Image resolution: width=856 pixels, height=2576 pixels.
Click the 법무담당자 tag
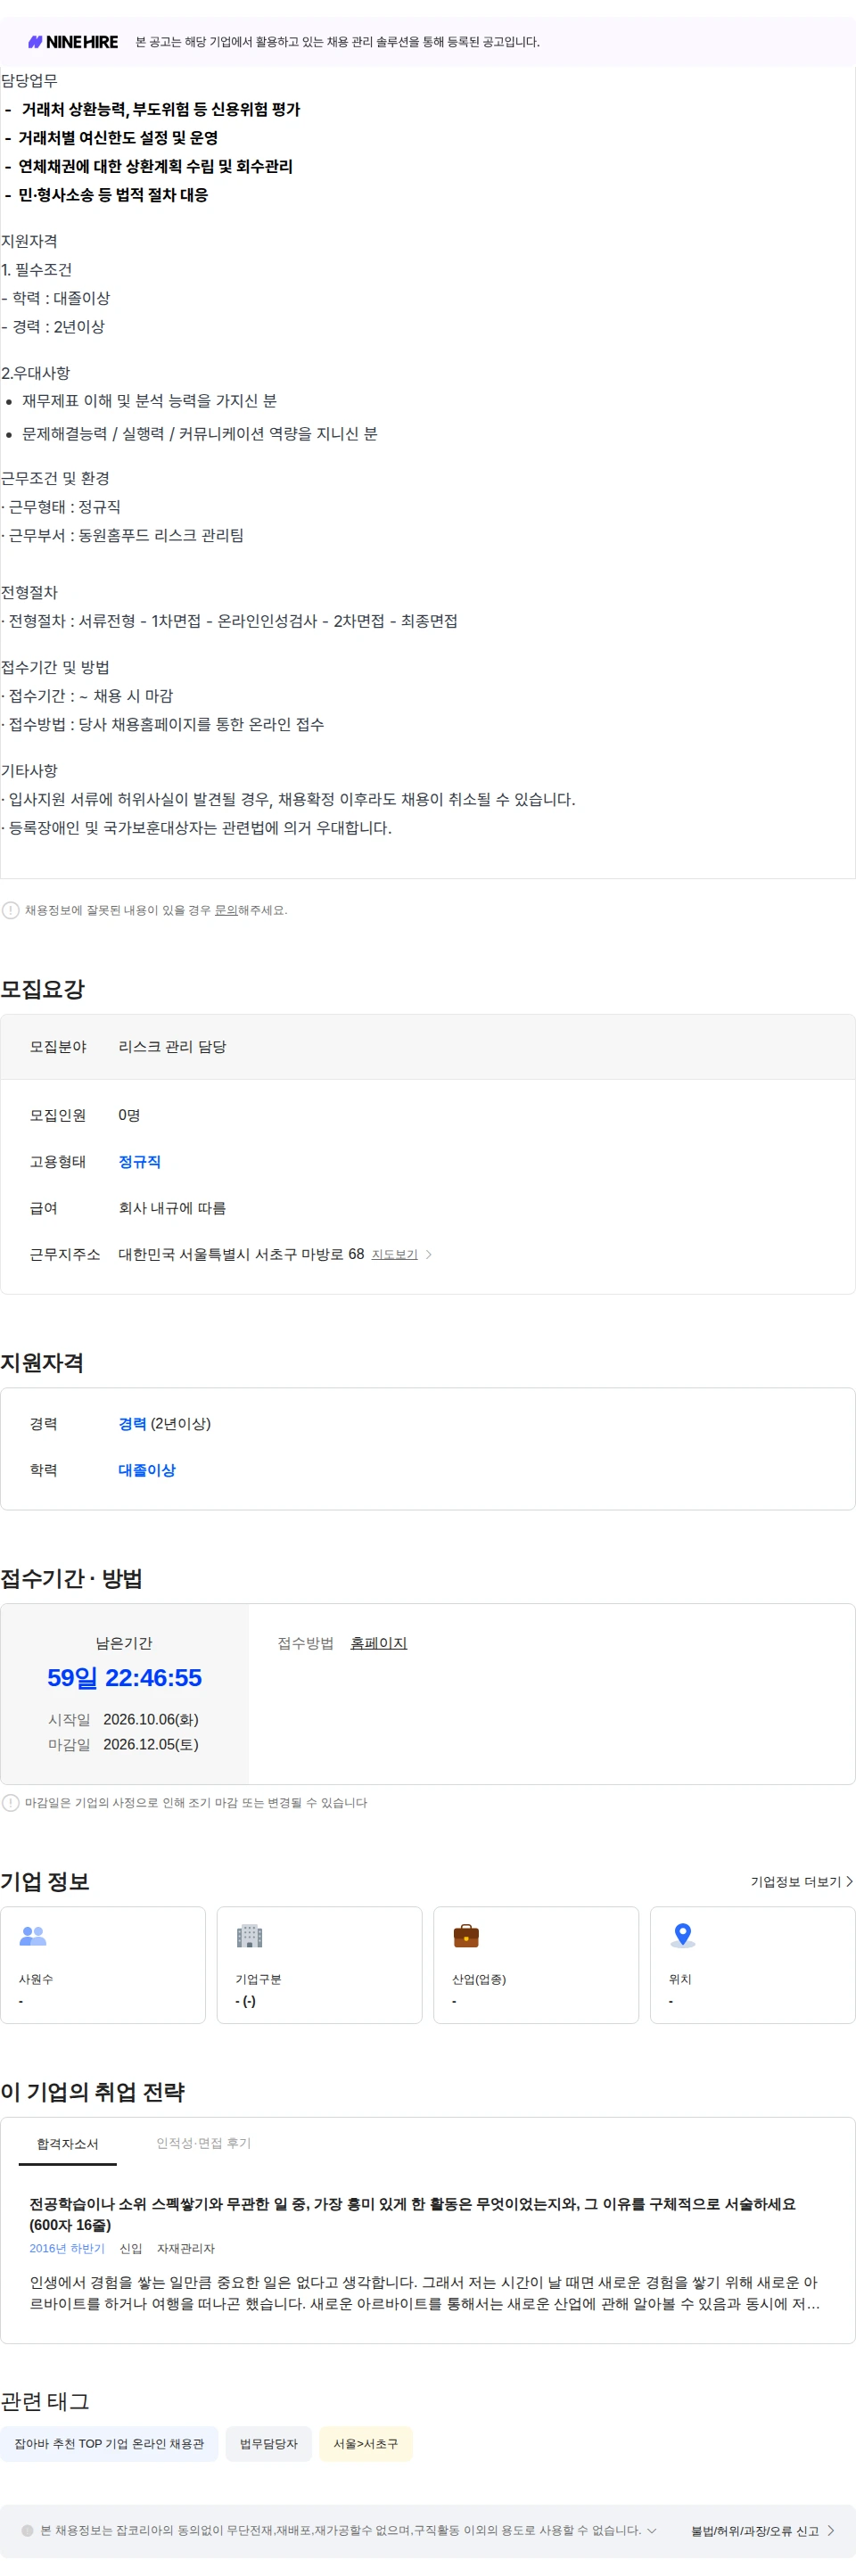pyautogui.click(x=268, y=2443)
